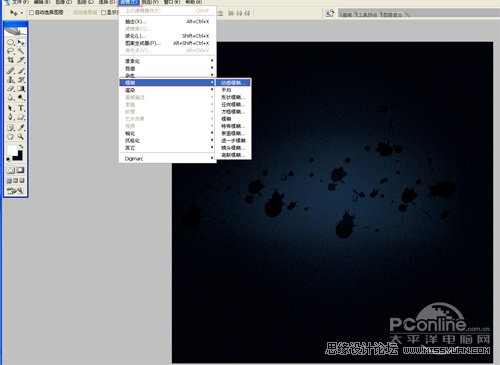Select the Brush tool
Screen dimensions: 500x365
point(21,71)
